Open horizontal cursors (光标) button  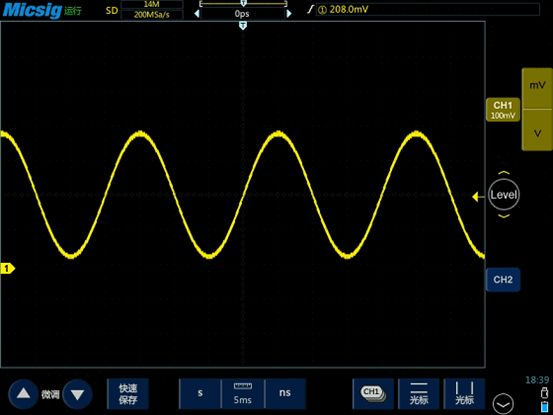click(x=419, y=394)
